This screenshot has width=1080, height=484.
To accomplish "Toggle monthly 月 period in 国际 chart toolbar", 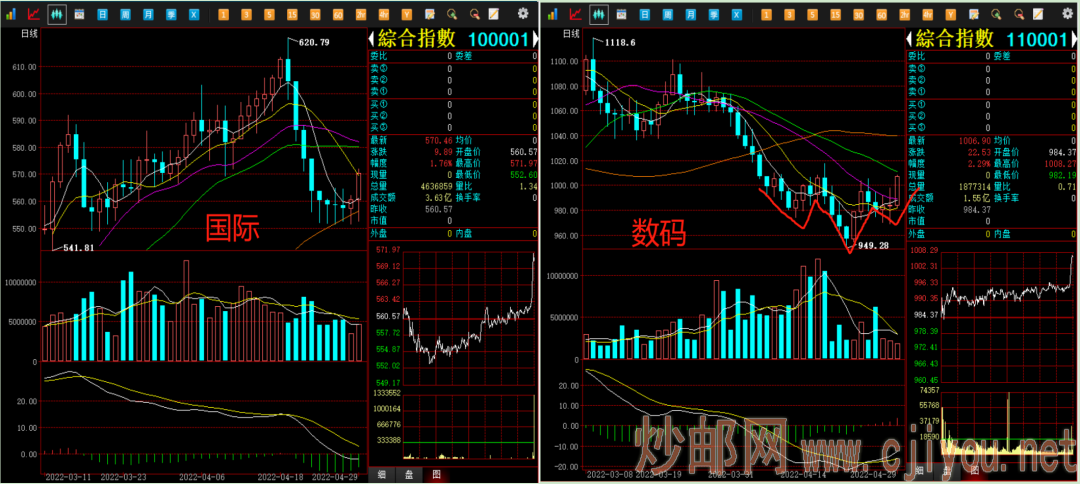I will (148, 15).
